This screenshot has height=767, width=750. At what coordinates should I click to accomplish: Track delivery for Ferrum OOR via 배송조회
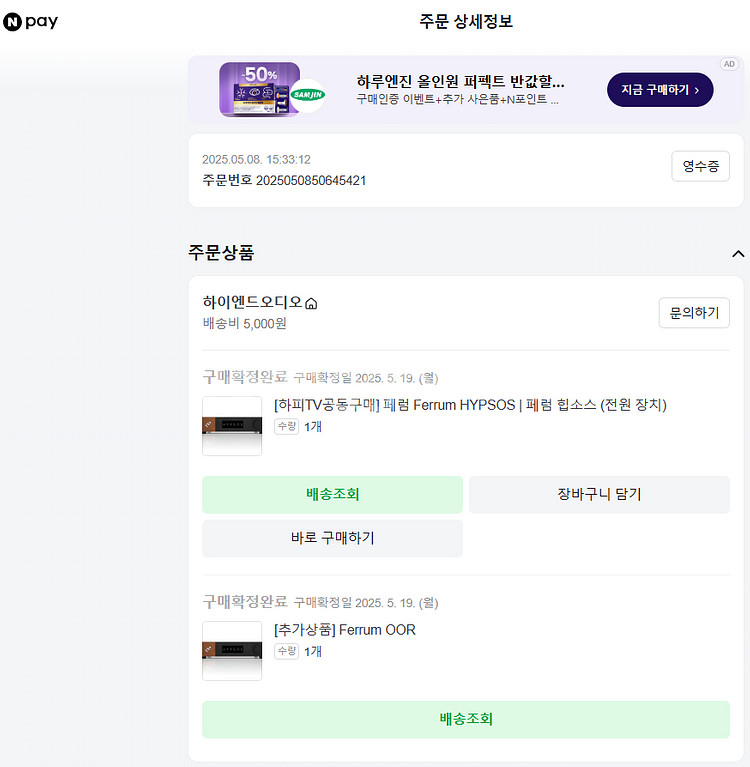[465, 719]
